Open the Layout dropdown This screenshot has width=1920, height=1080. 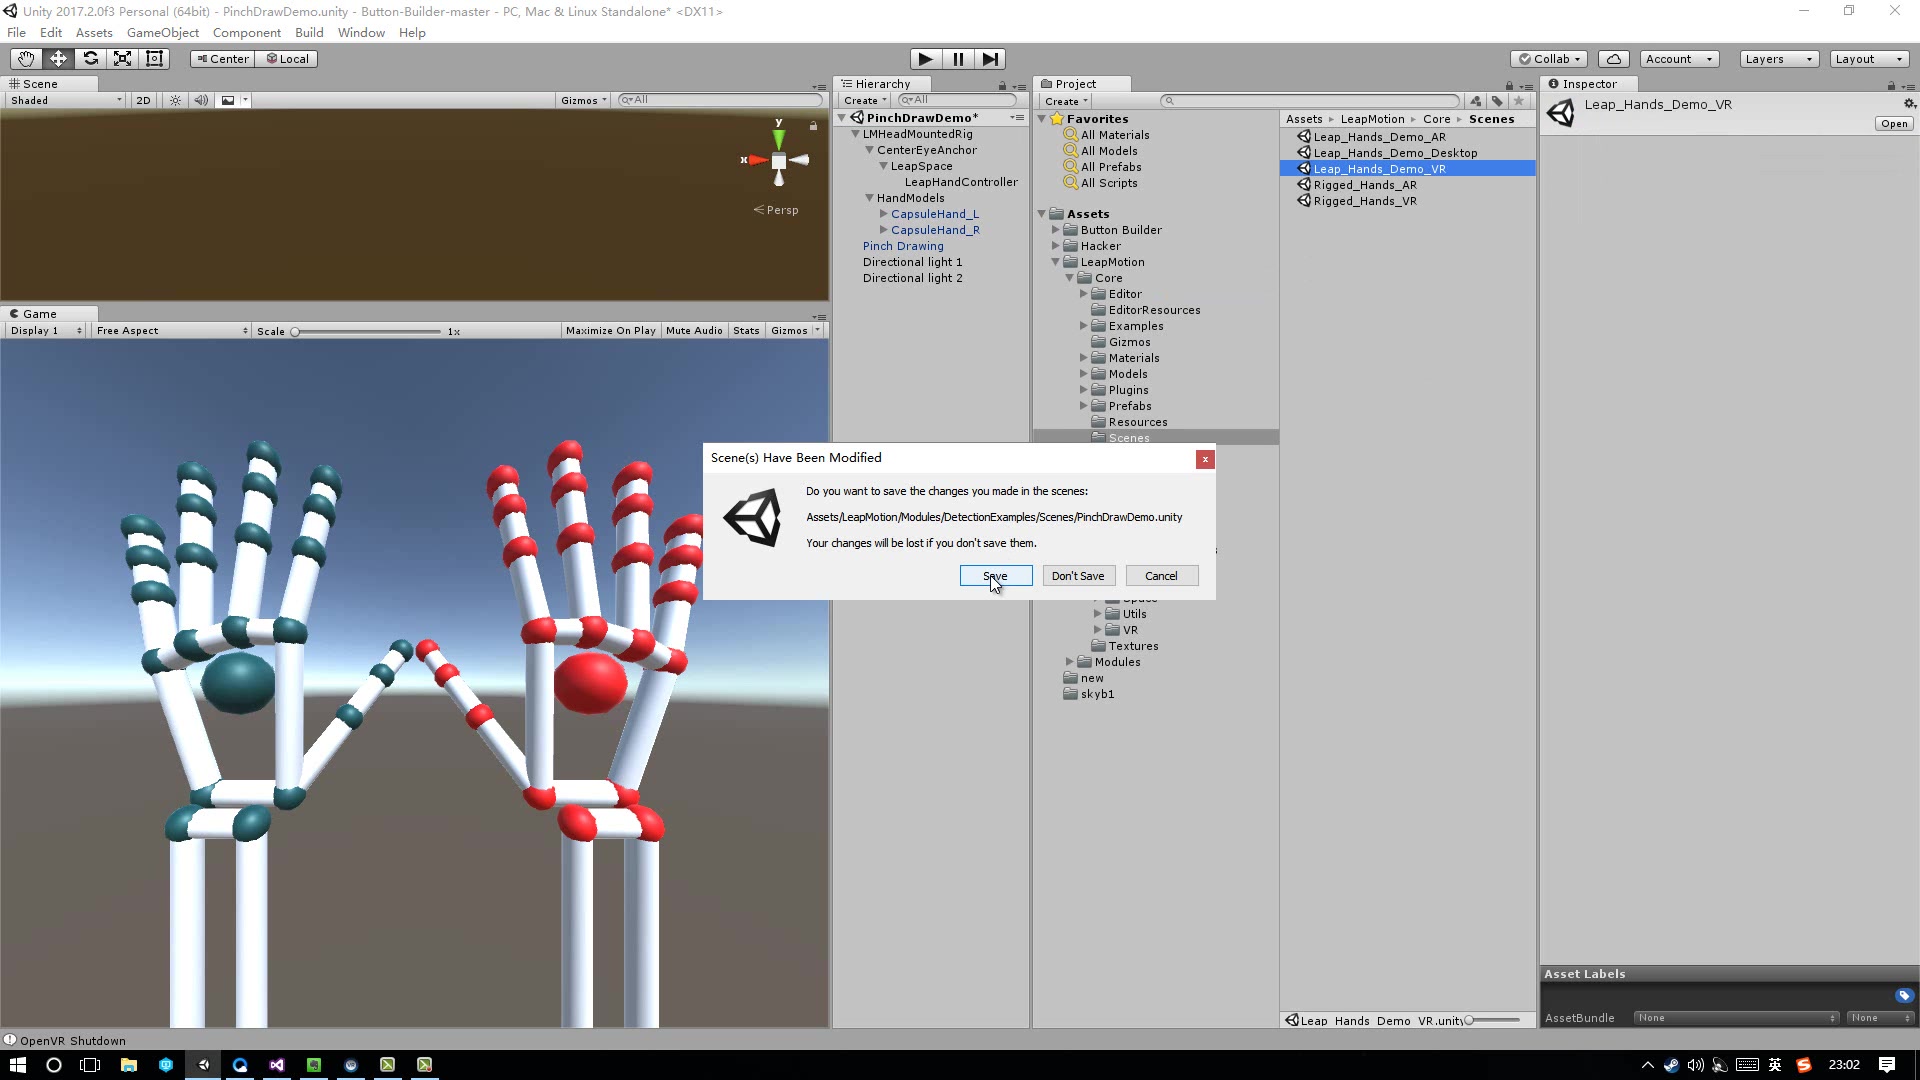point(1868,58)
